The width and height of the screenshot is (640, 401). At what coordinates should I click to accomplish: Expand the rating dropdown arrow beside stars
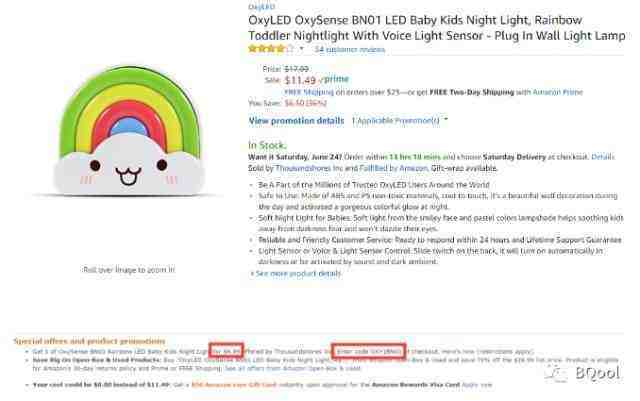coord(302,49)
